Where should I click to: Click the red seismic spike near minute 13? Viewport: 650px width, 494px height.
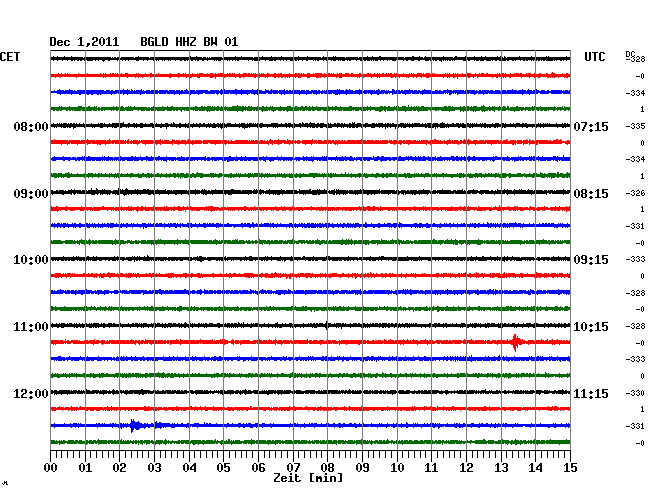(x=515, y=342)
